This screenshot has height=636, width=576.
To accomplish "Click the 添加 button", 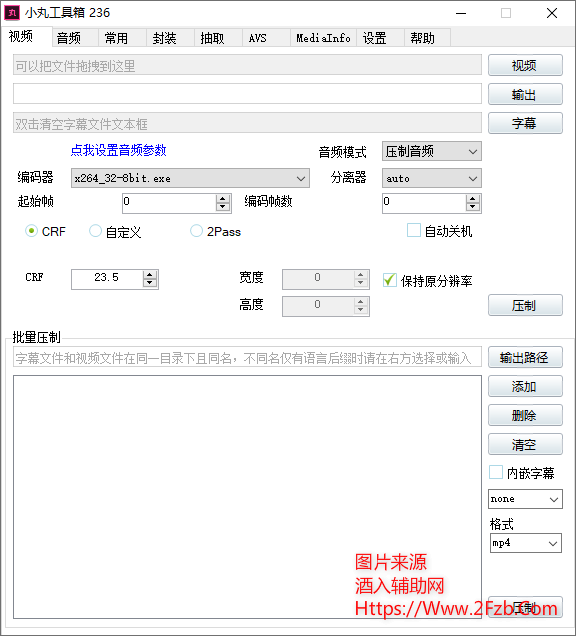I will (525, 386).
